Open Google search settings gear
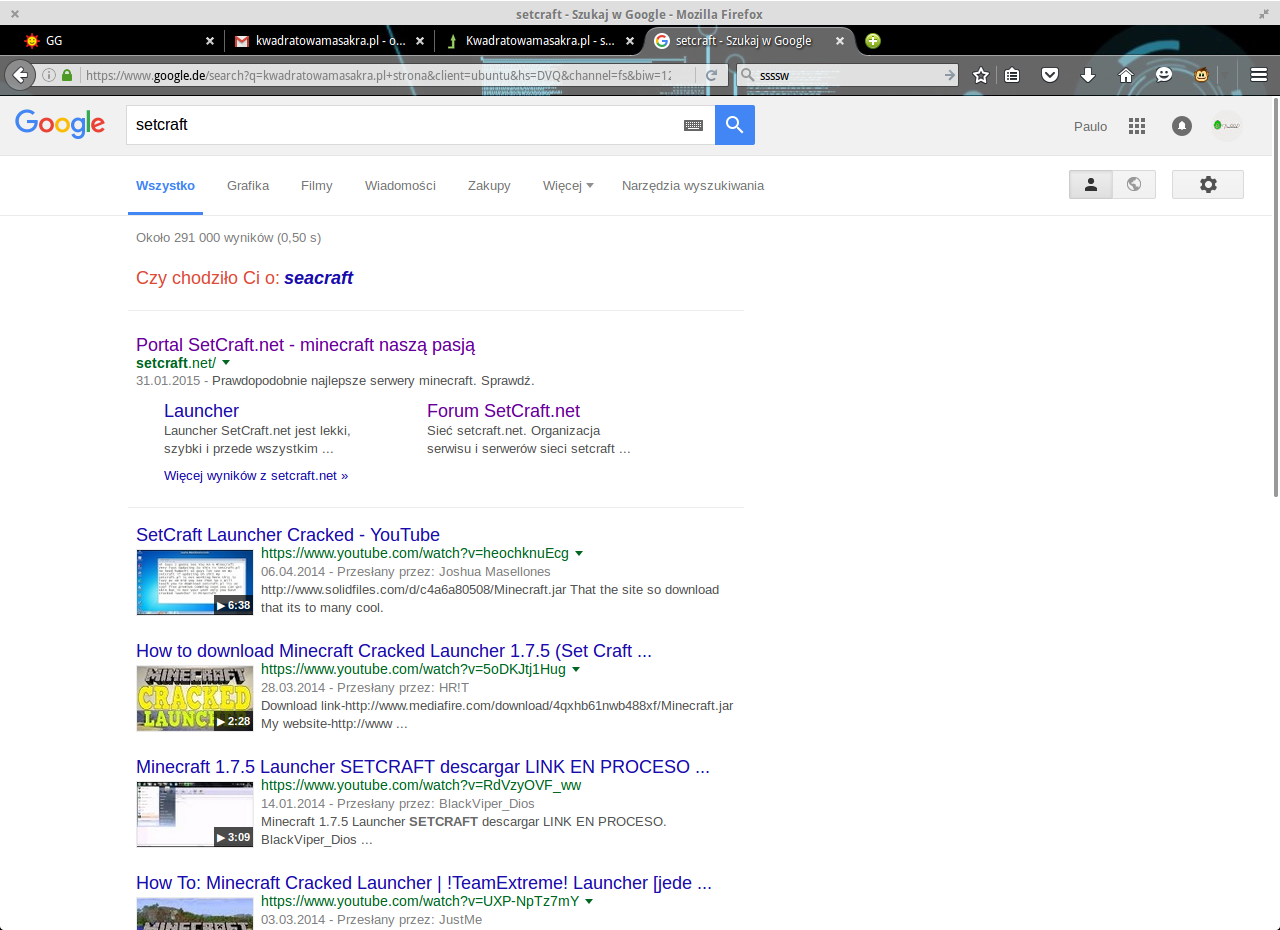The image size is (1280, 930). (x=1208, y=185)
